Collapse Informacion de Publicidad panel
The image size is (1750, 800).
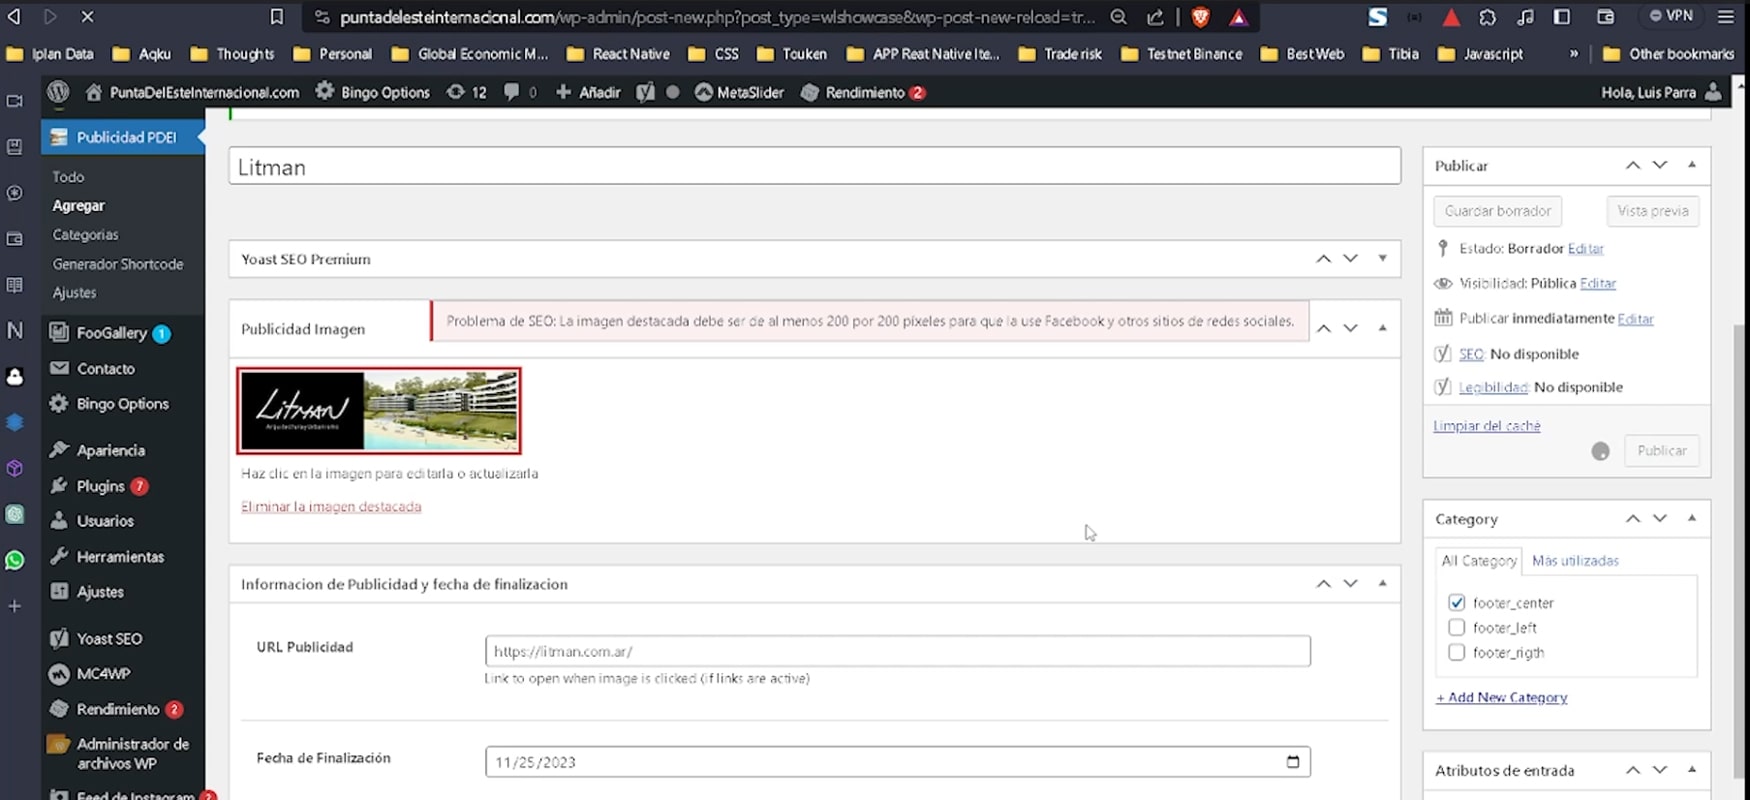pyautogui.click(x=1383, y=583)
